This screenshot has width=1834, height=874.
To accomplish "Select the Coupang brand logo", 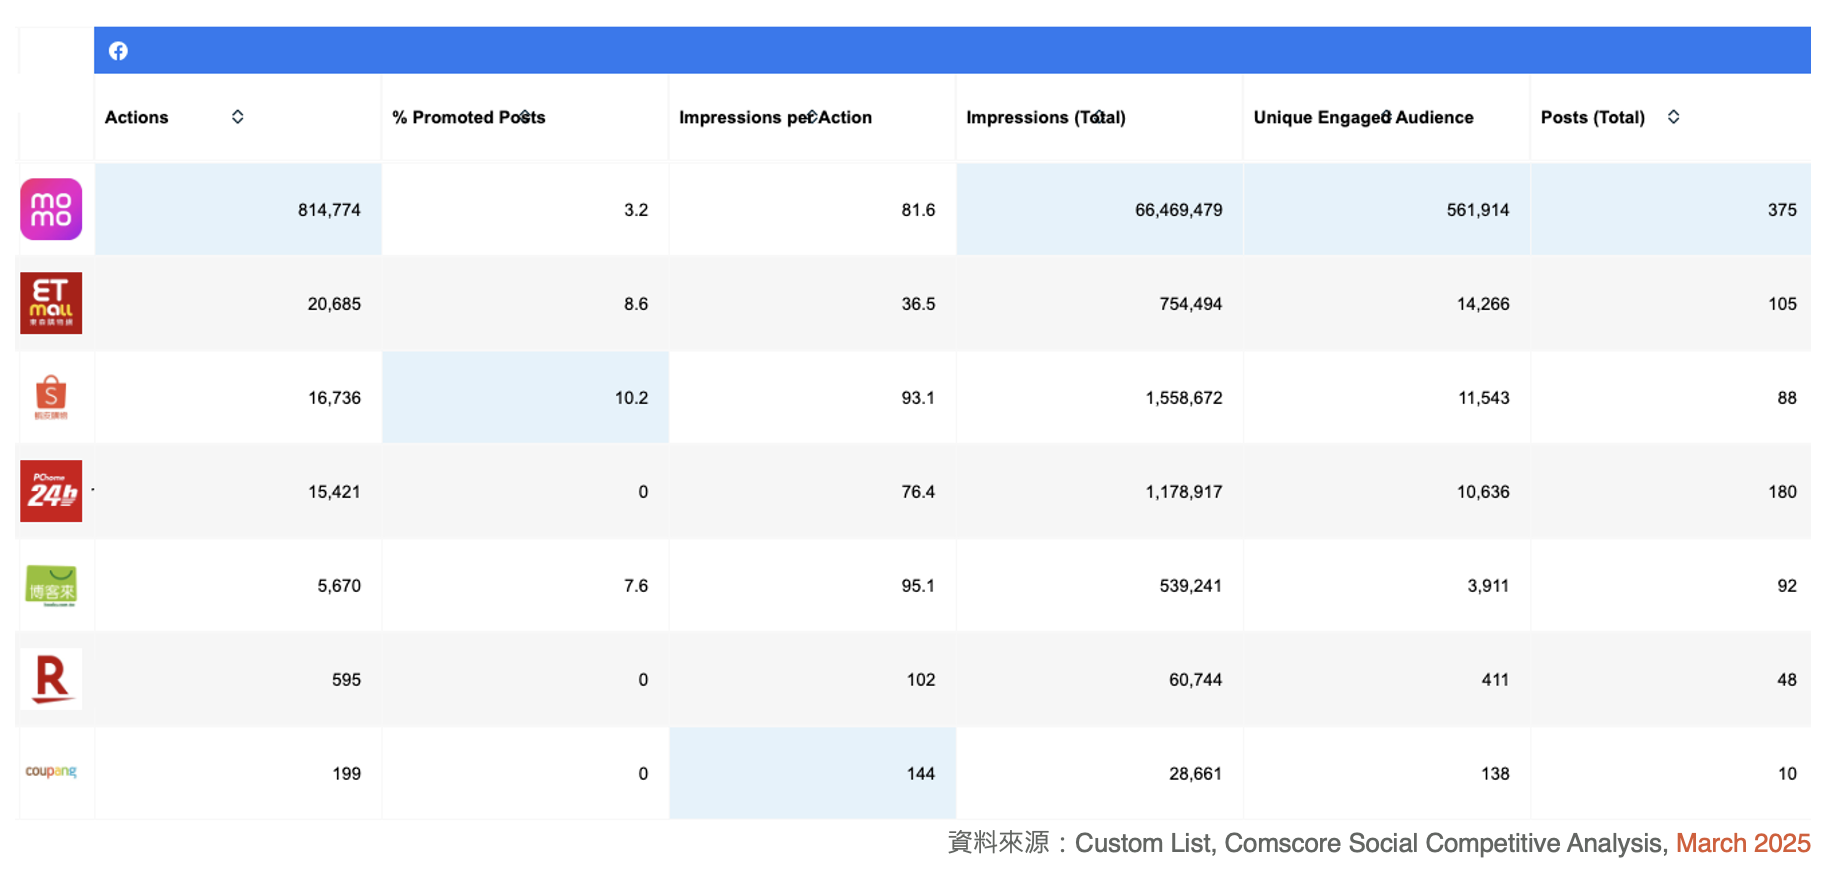I will (51, 771).
